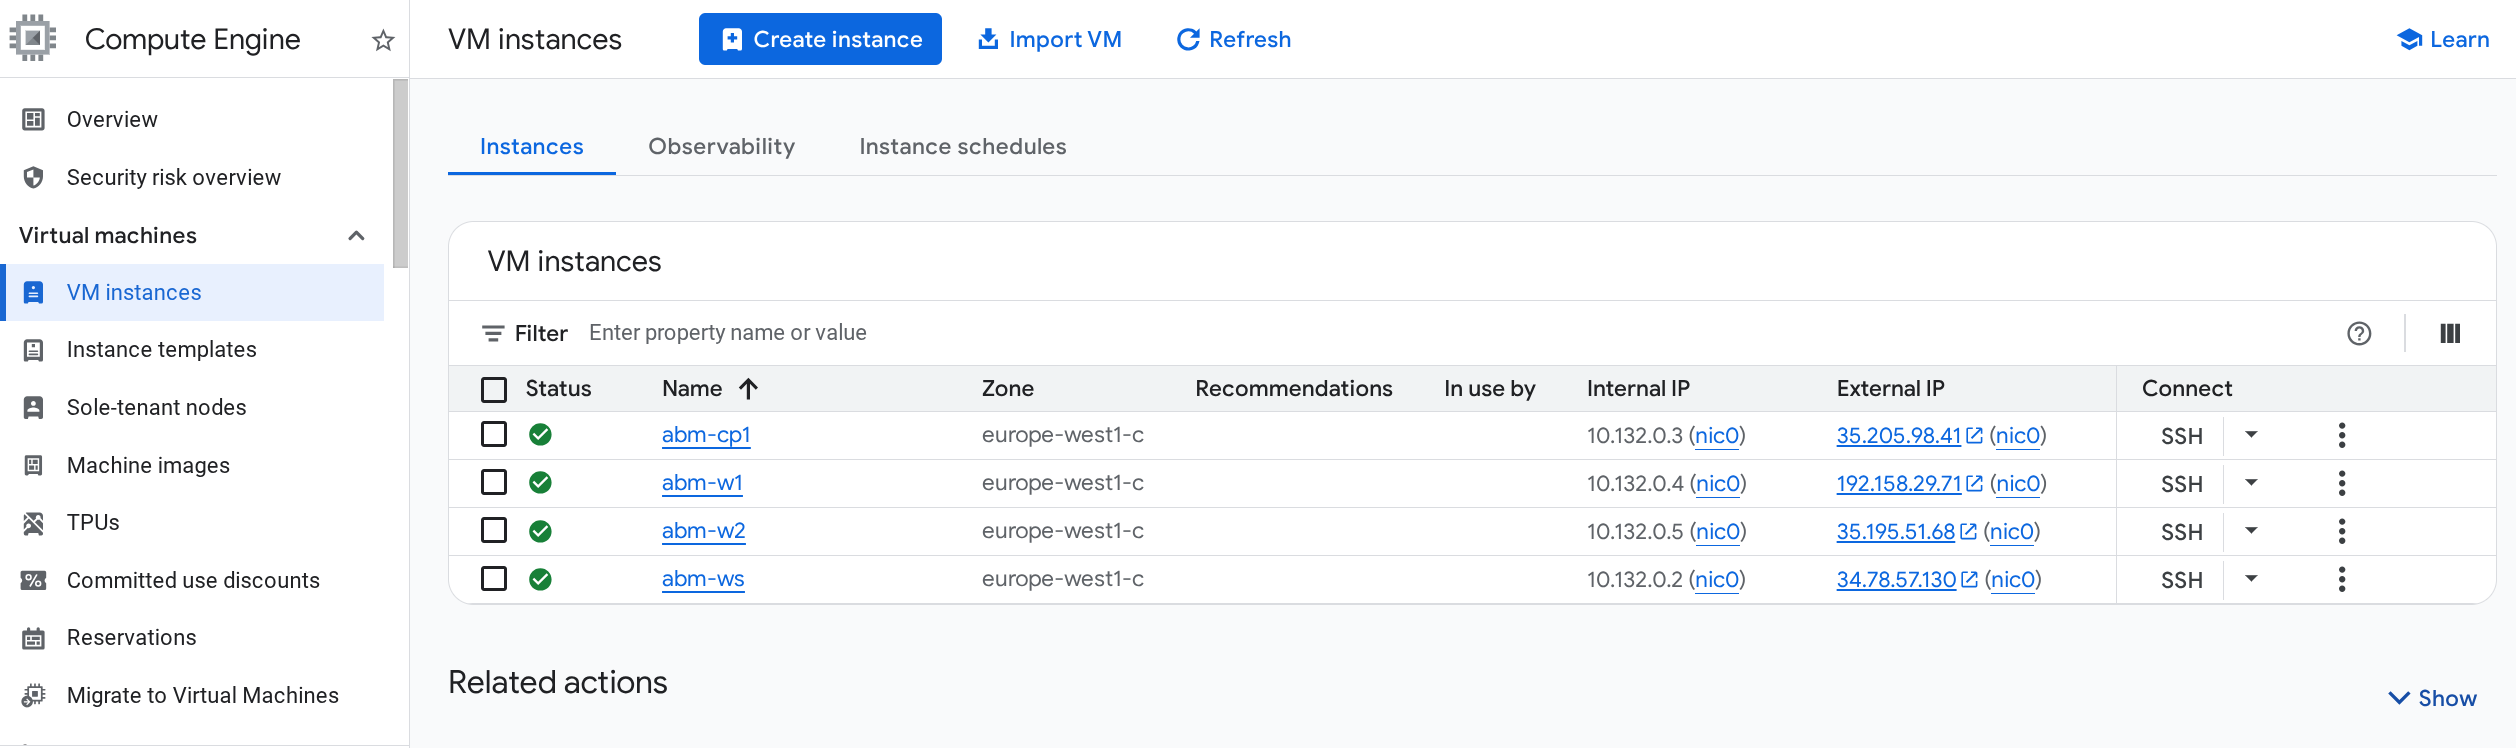The image size is (2516, 748).
Task: Switch to the Instances tab
Action: (x=531, y=146)
